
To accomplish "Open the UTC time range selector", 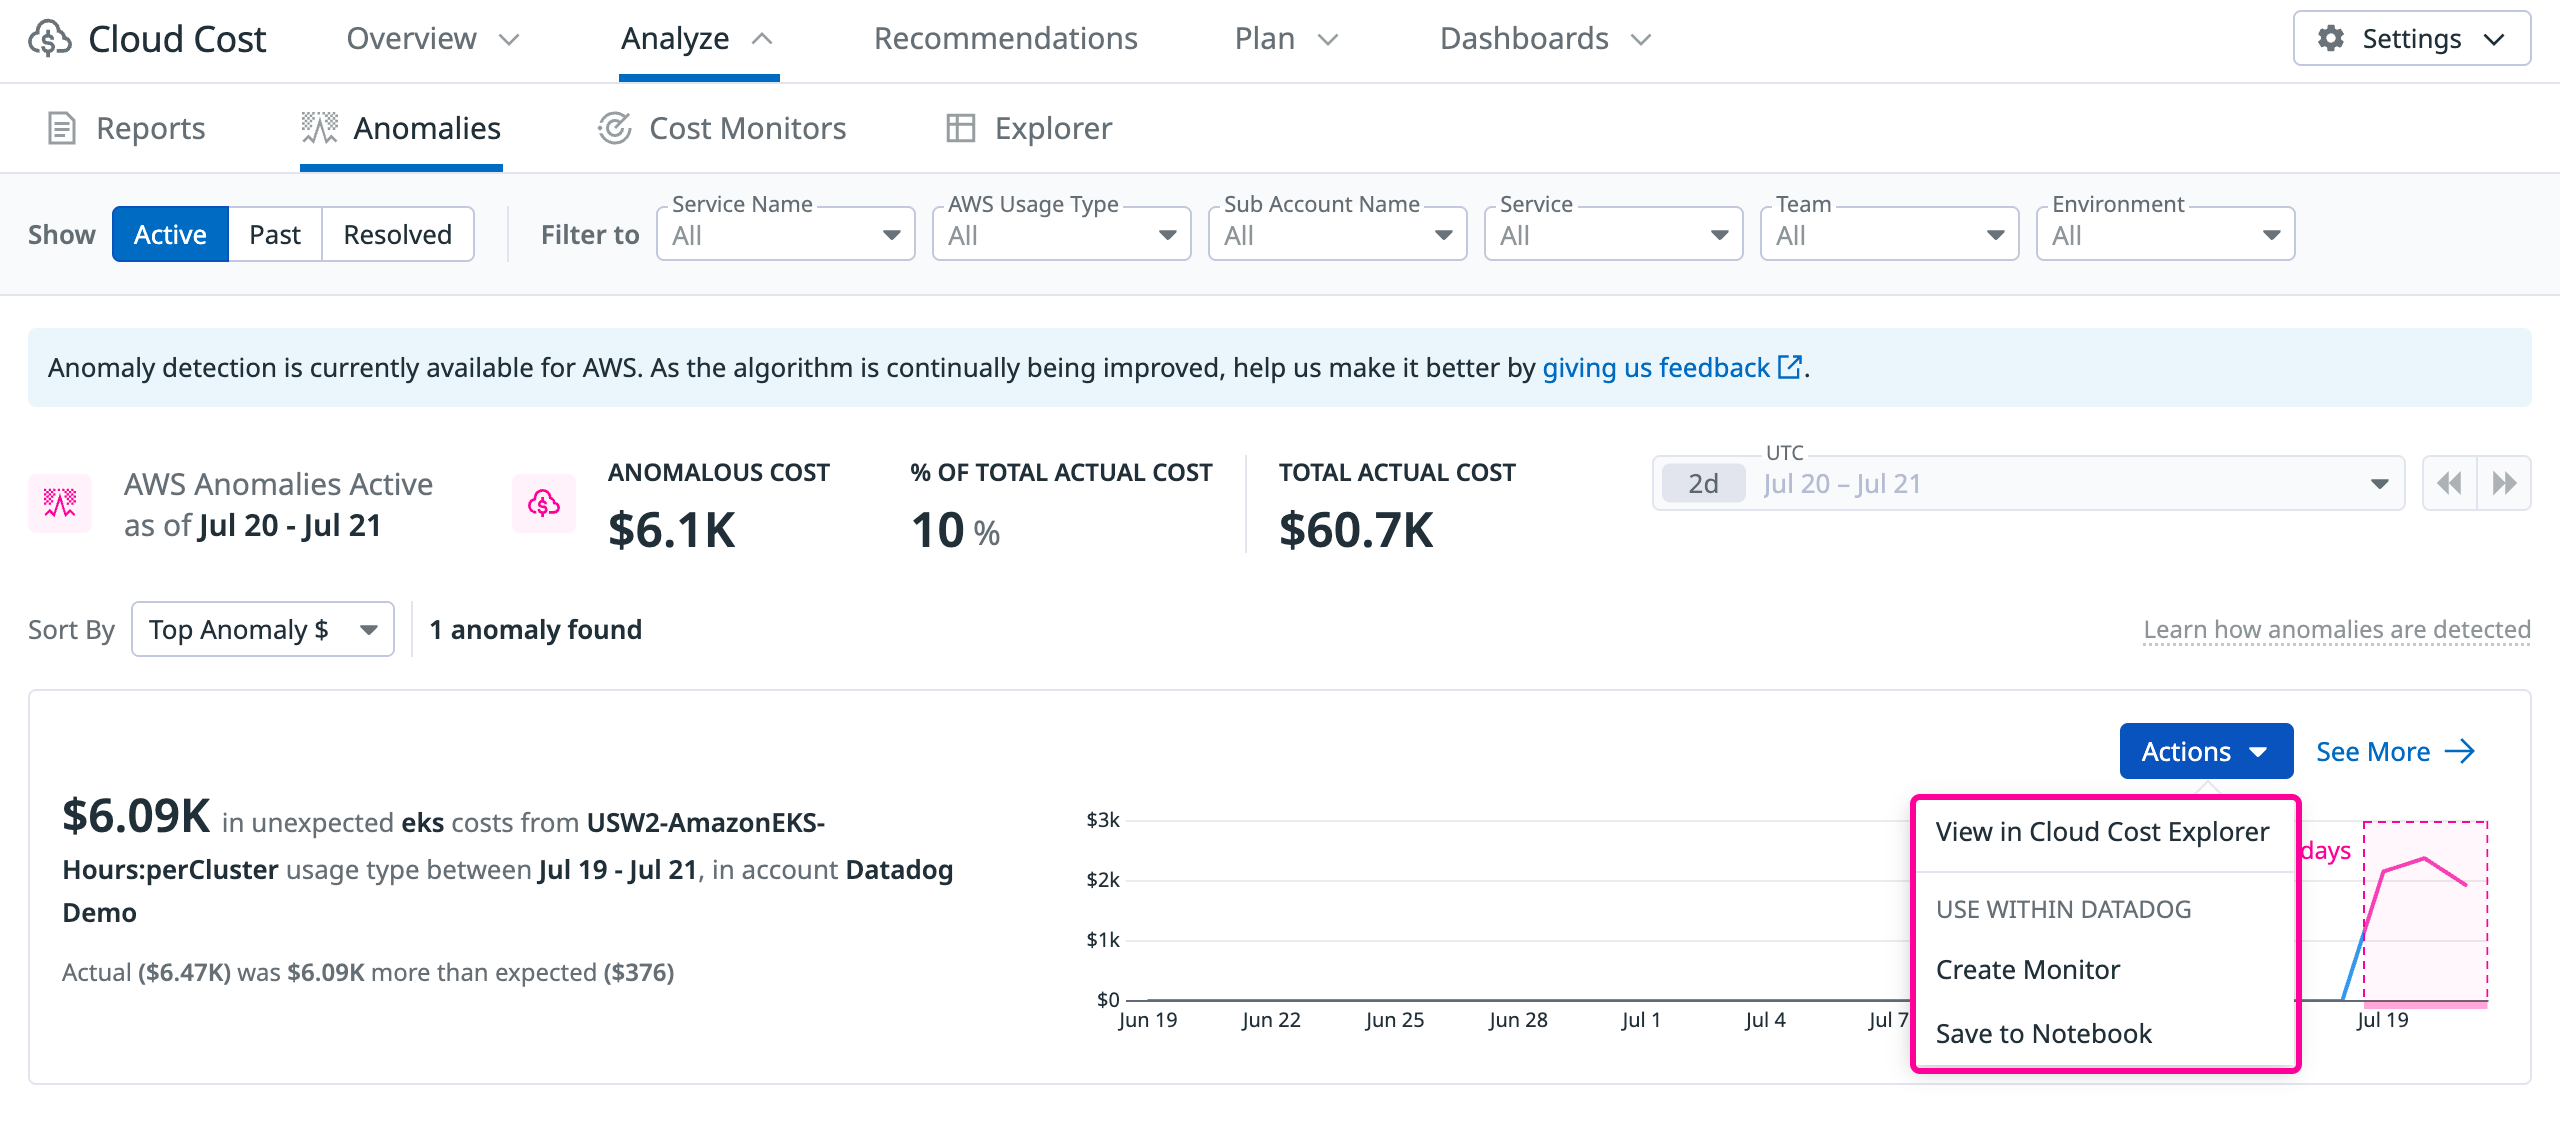I will [x=2028, y=484].
